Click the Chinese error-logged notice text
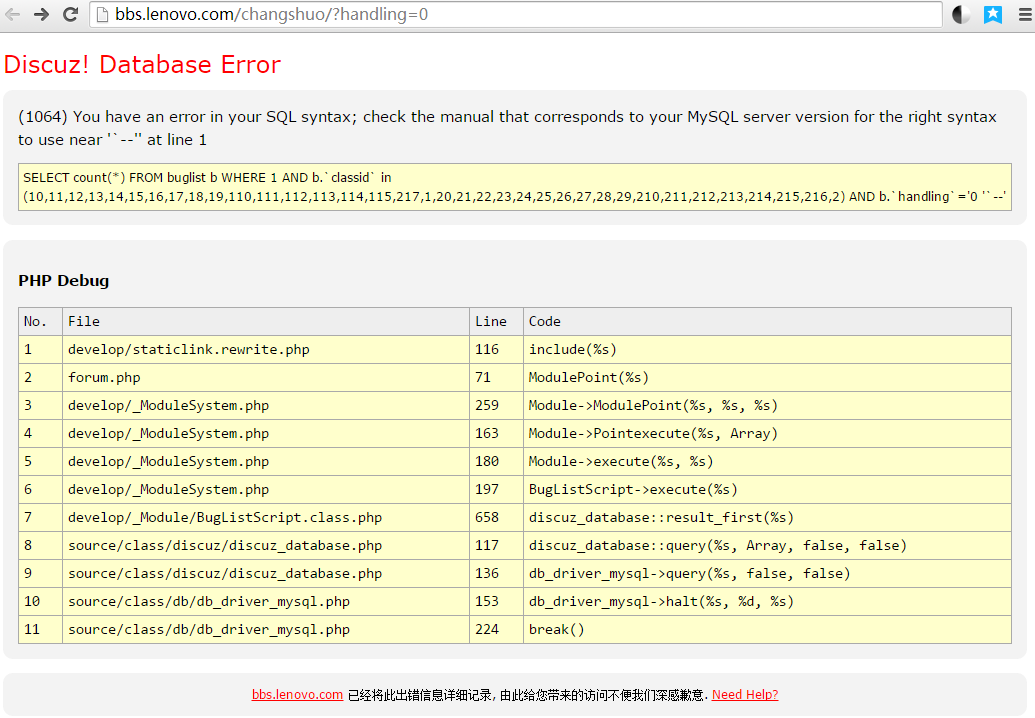Image resolution: width=1035 pixels, height=718 pixels. [527, 695]
